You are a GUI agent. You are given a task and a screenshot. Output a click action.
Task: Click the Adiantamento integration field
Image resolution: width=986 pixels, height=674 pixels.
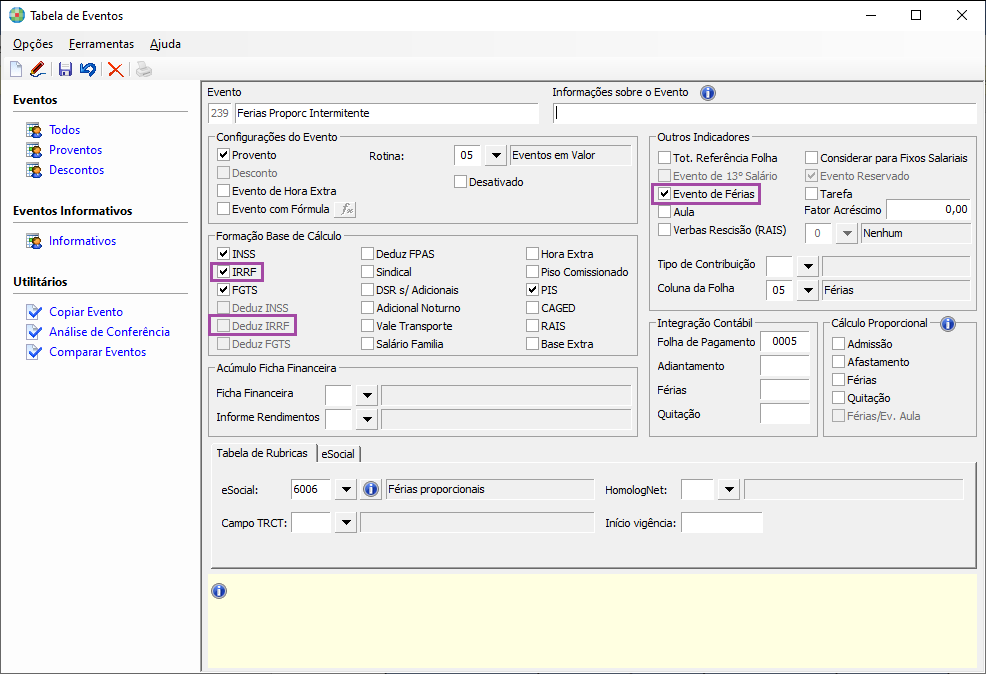pos(785,366)
